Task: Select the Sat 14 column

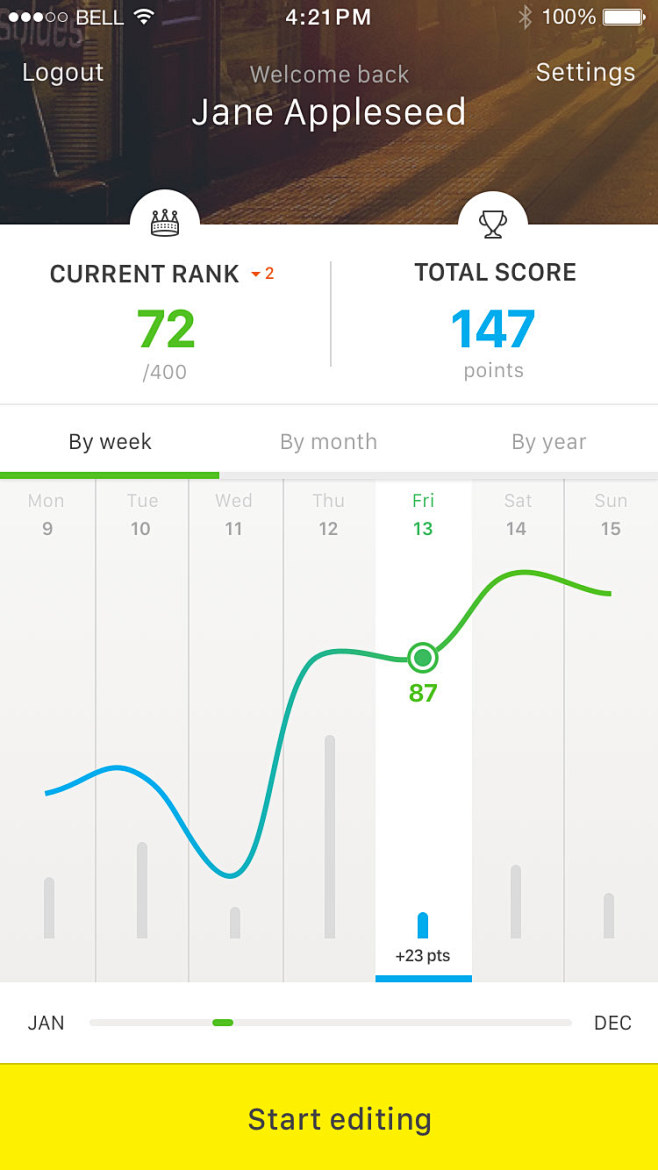Action: tap(517, 731)
